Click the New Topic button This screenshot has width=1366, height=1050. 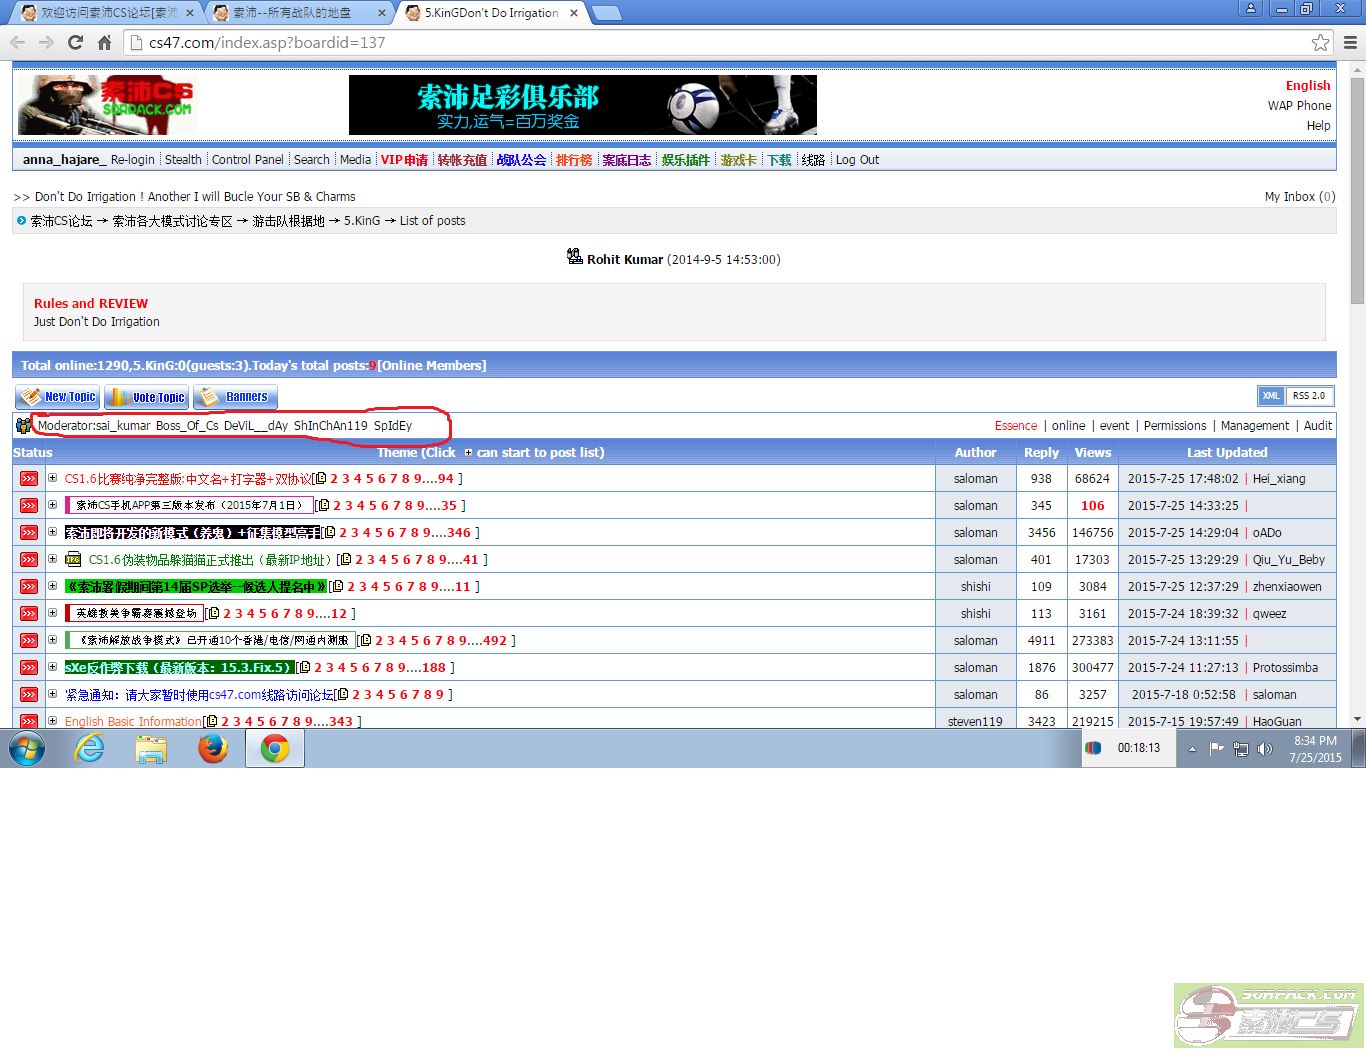click(x=58, y=397)
